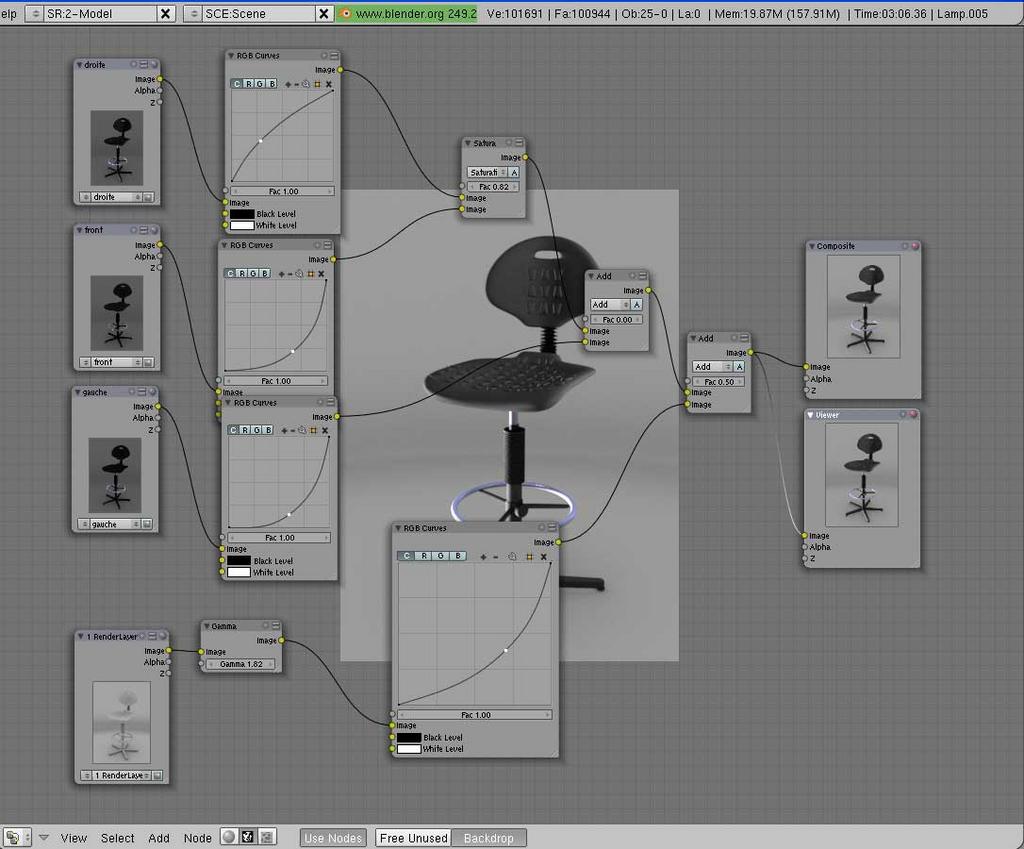Collapse the Gamma node with its triangle

pos(206,626)
